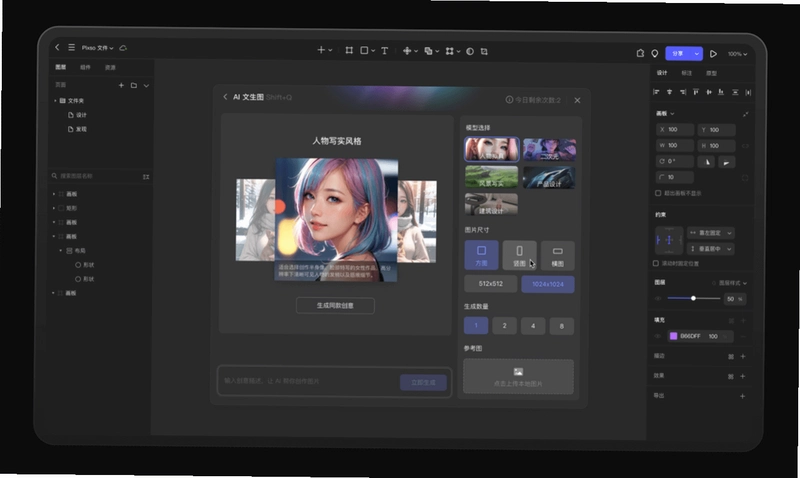Toggle fill B66DFF visibility eye
Screen dimensions: 800x478
coord(658,336)
